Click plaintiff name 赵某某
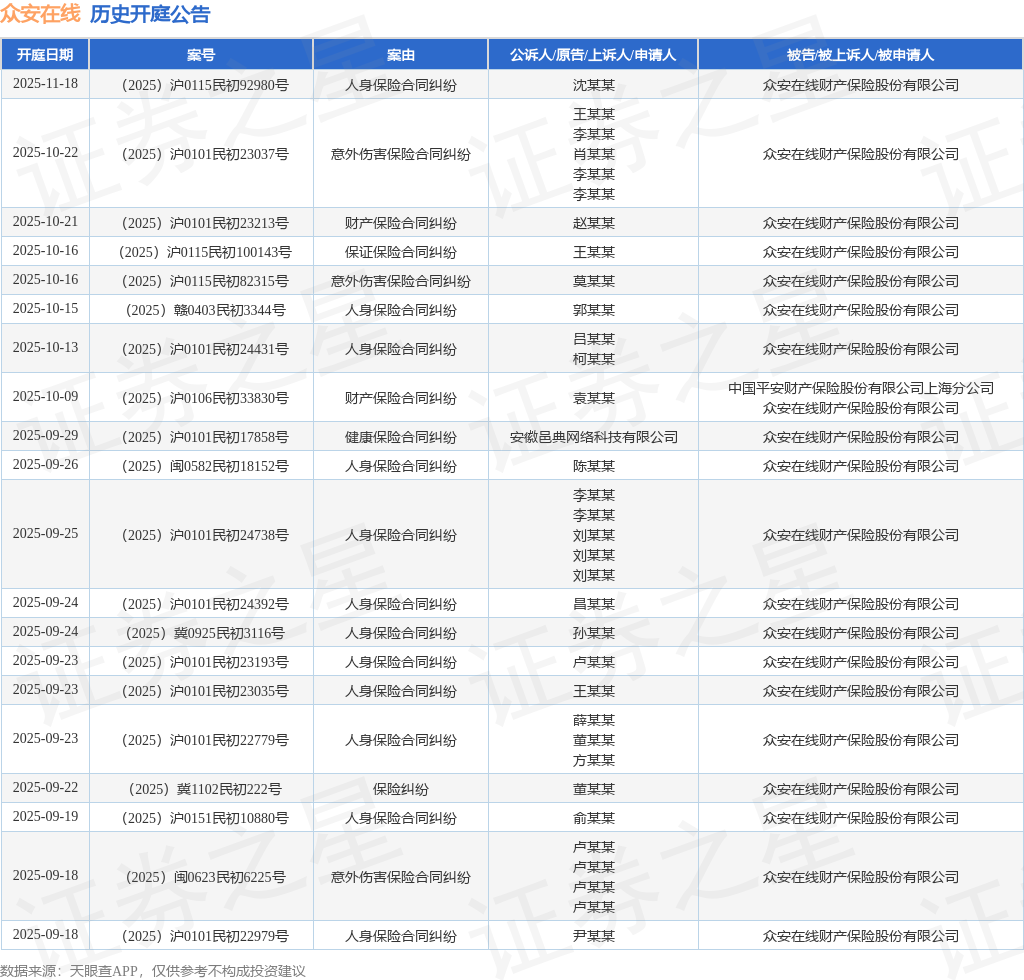This screenshot has height=980, width=1024. pos(594,223)
